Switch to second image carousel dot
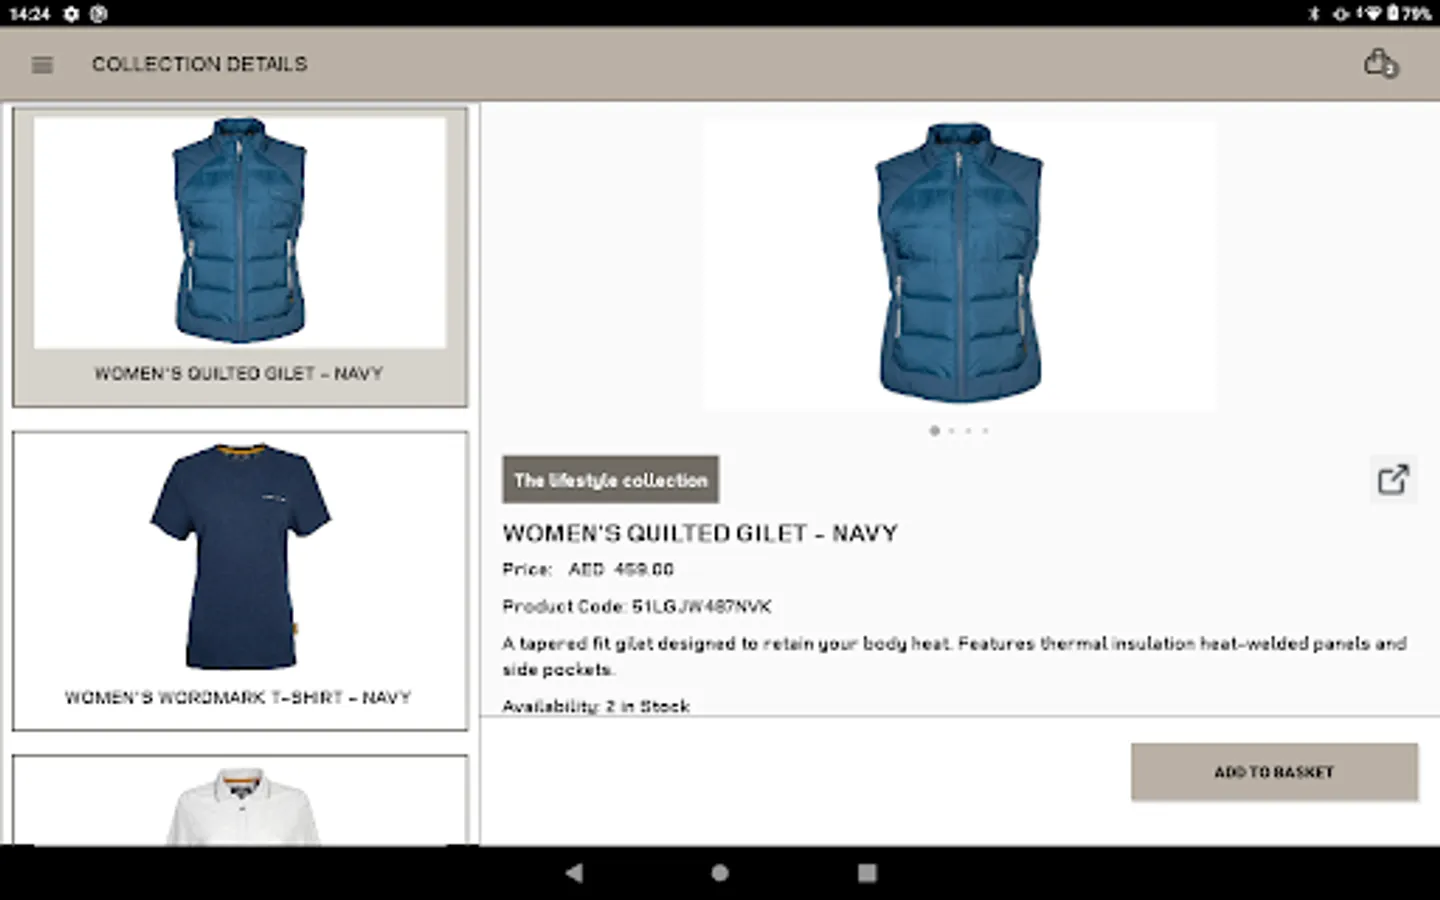 [952, 431]
